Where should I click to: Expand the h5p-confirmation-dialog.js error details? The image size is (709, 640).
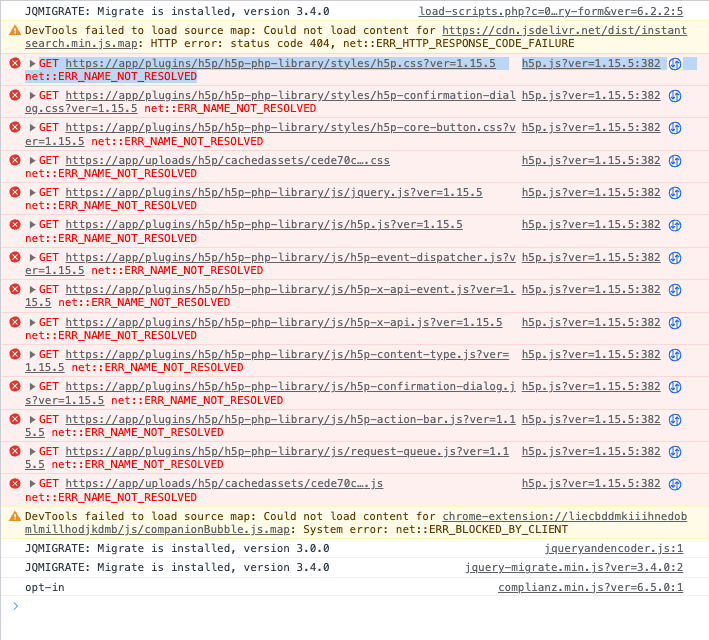click(33, 387)
